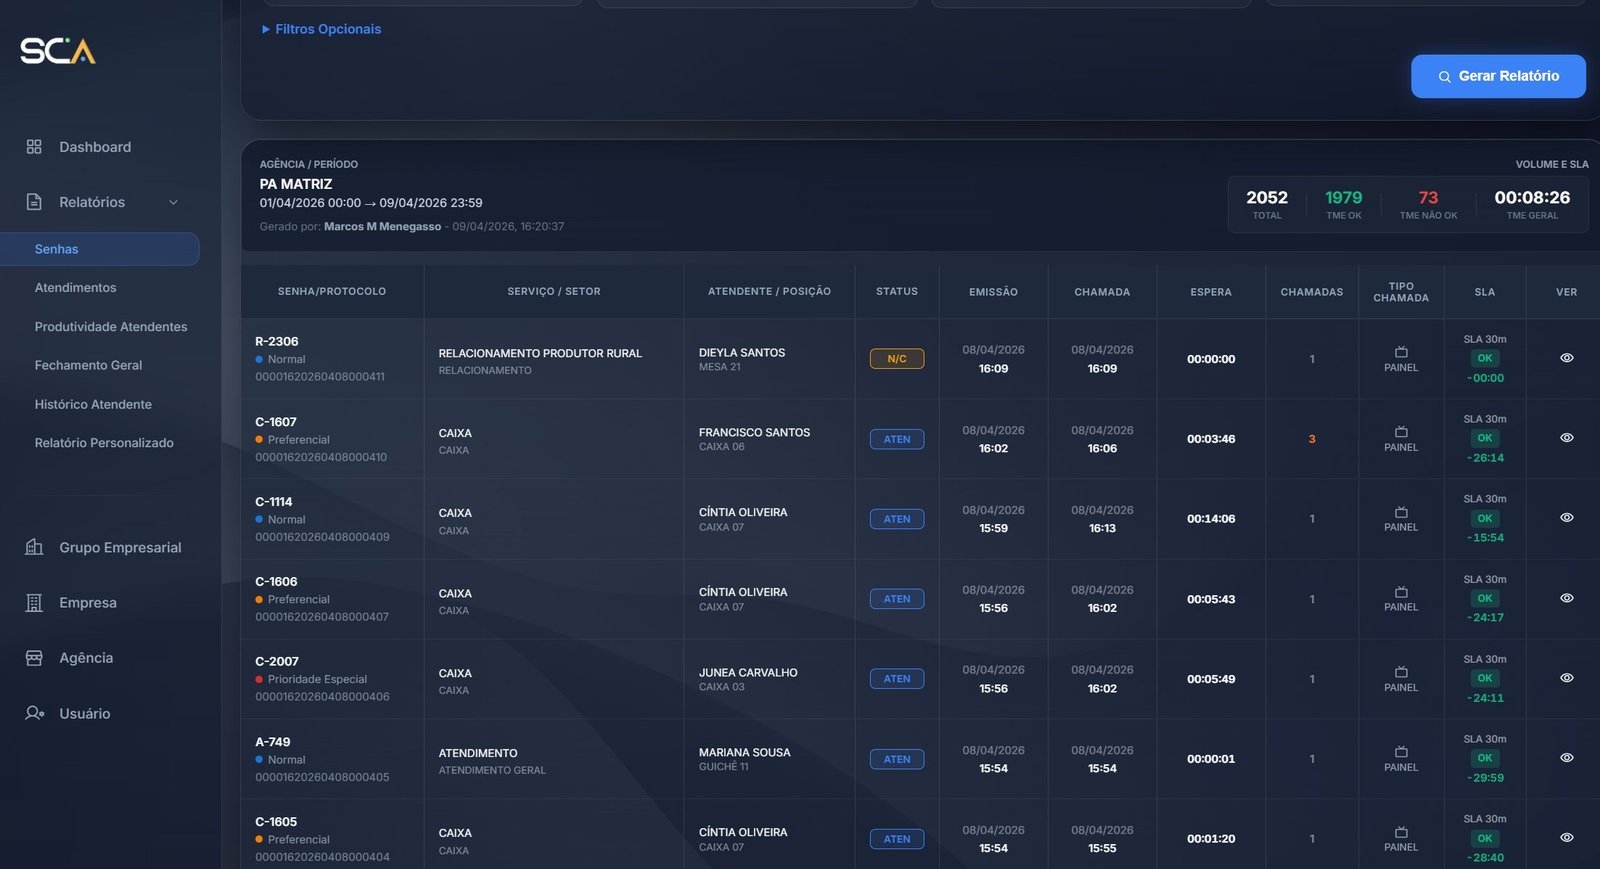
Task: Click the Grupo Empresarial building icon
Action: click(x=34, y=547)
